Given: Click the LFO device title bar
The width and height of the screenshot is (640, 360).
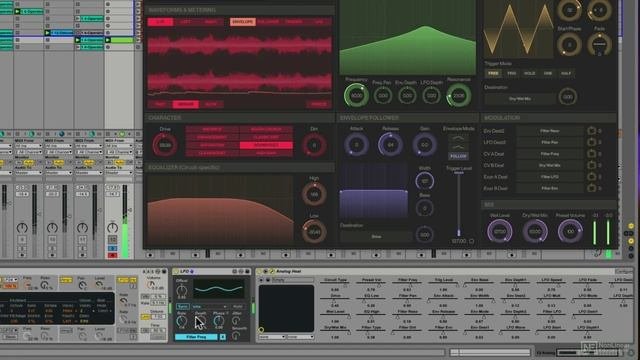Looking at the screenshot, I should (212, 271).
